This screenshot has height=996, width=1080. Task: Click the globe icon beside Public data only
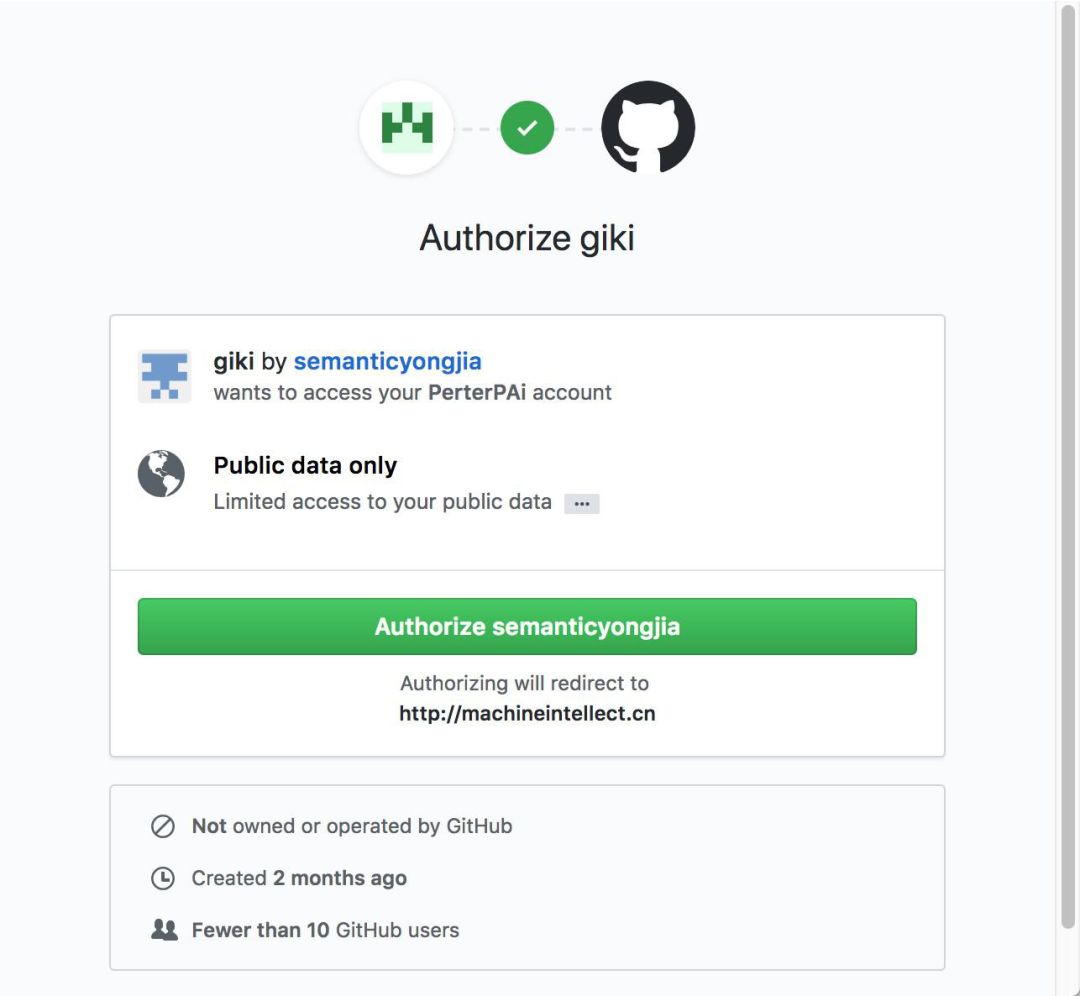tap(161, 474)
